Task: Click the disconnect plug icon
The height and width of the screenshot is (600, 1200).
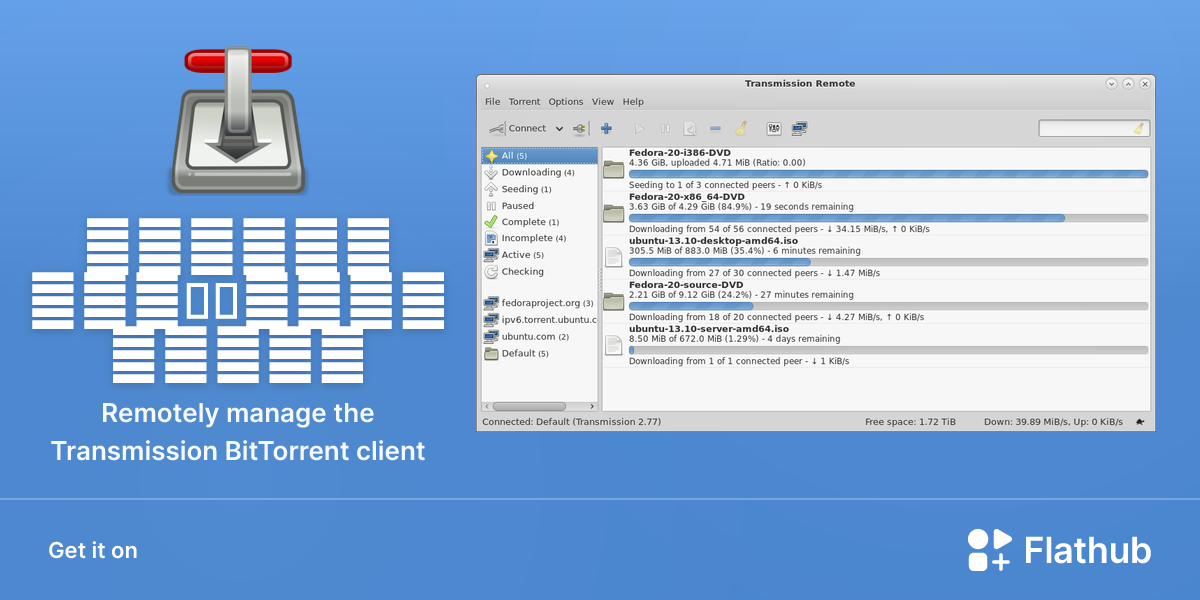Action: (x=580, y=128)
